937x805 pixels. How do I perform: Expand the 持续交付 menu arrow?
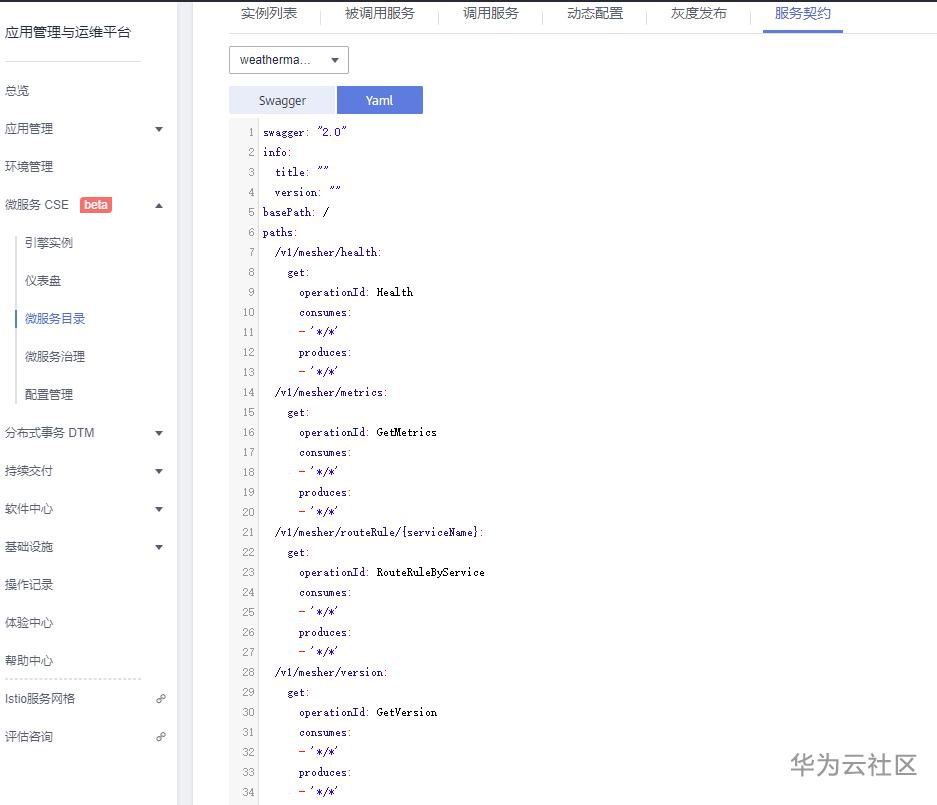pos(159,472)
